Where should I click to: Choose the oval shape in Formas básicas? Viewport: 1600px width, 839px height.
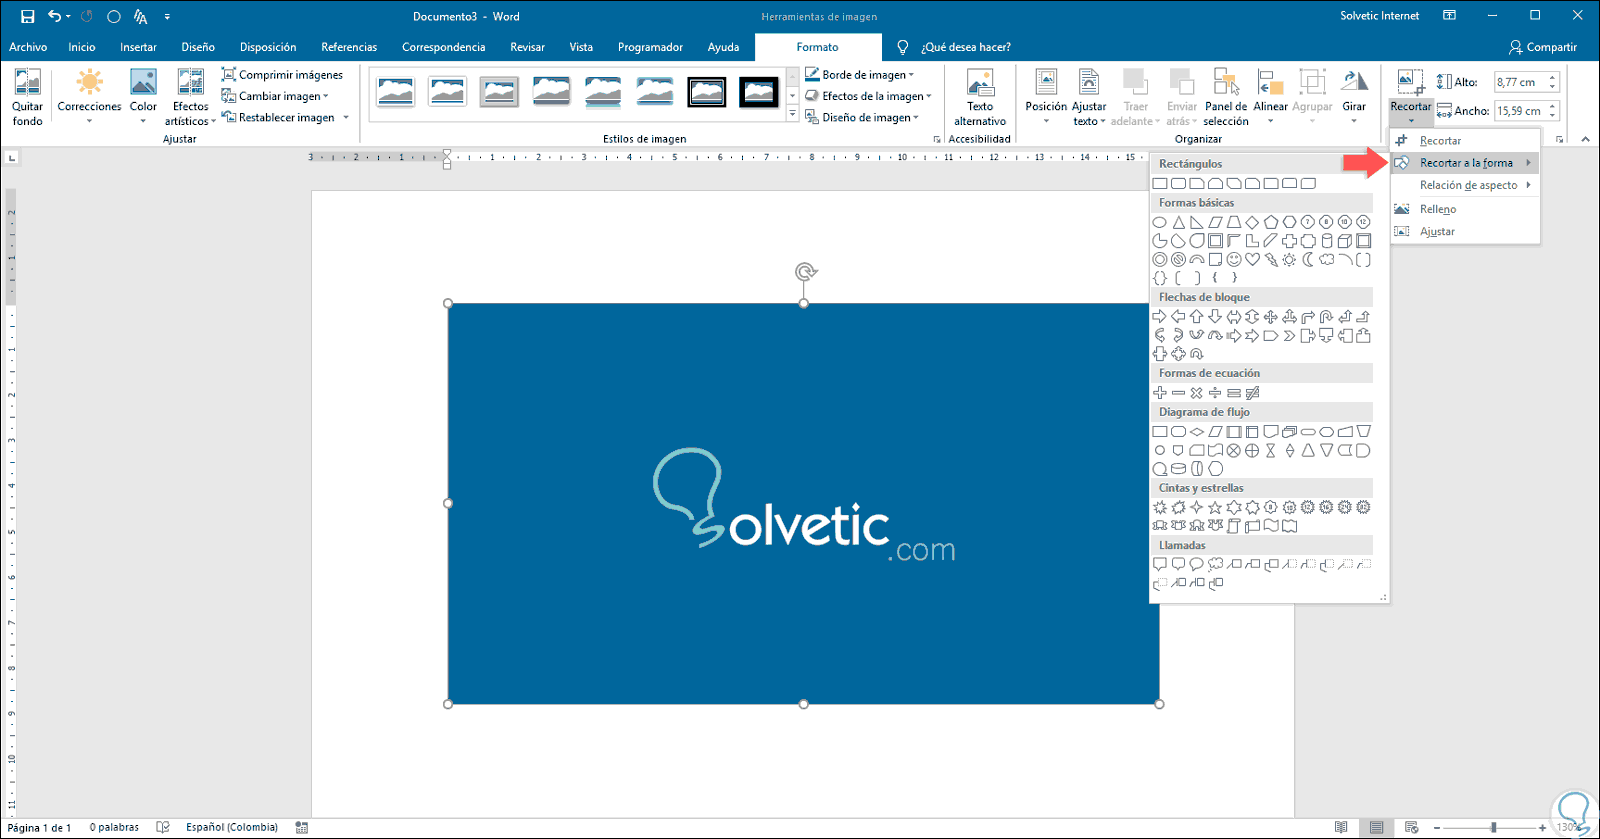click(1160, 222)
